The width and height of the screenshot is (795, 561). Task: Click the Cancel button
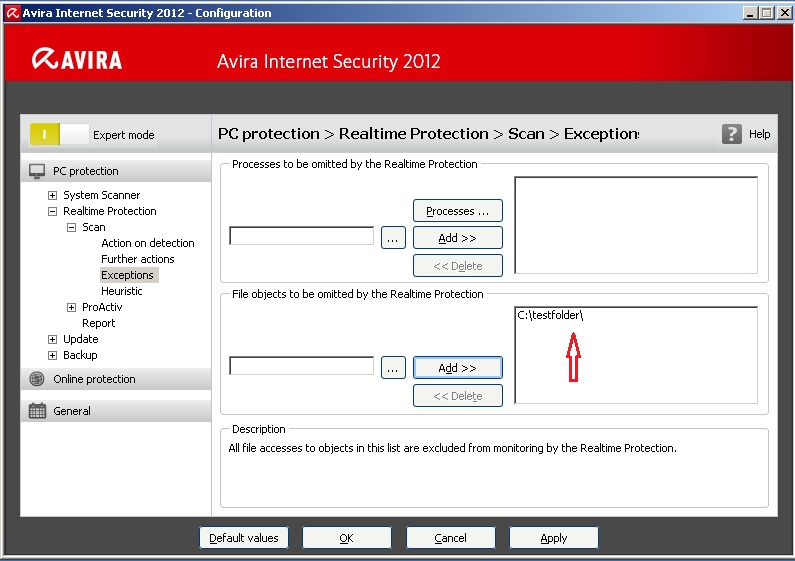(x=451, y=538)
